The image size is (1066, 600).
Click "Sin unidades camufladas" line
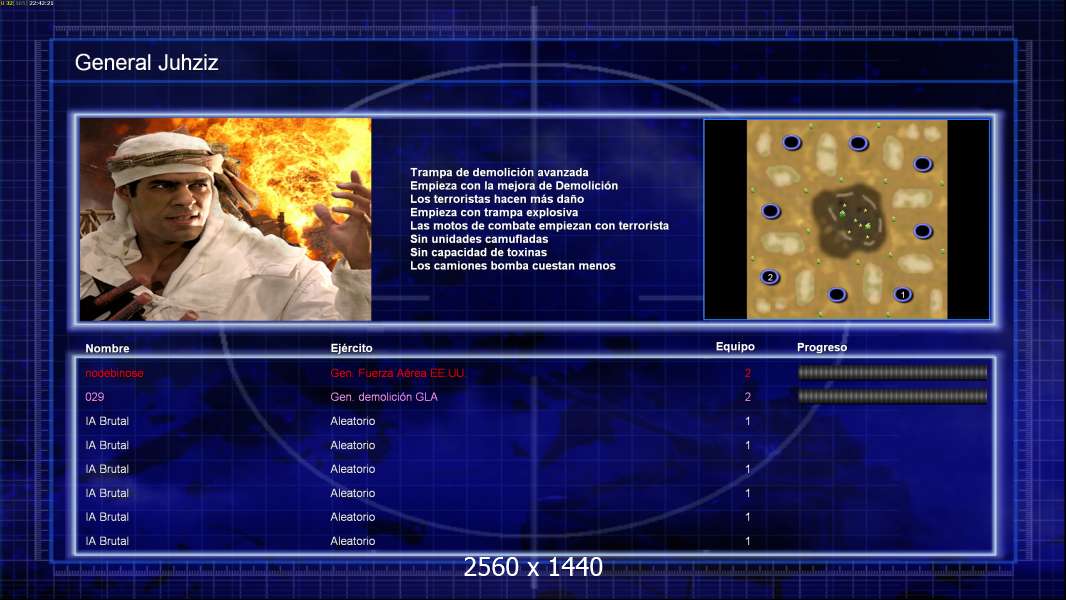pos(479,239)
